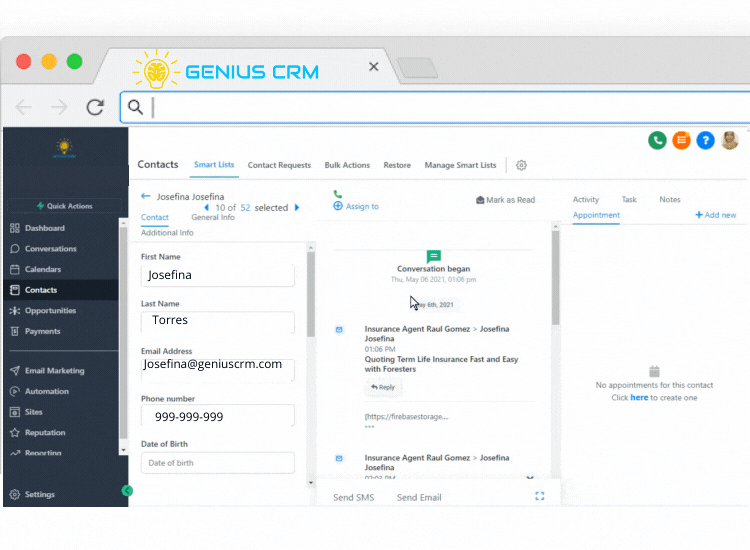Click the Email Address field
This screenshot has height=550, width=750.
click(x=218, y=369)
